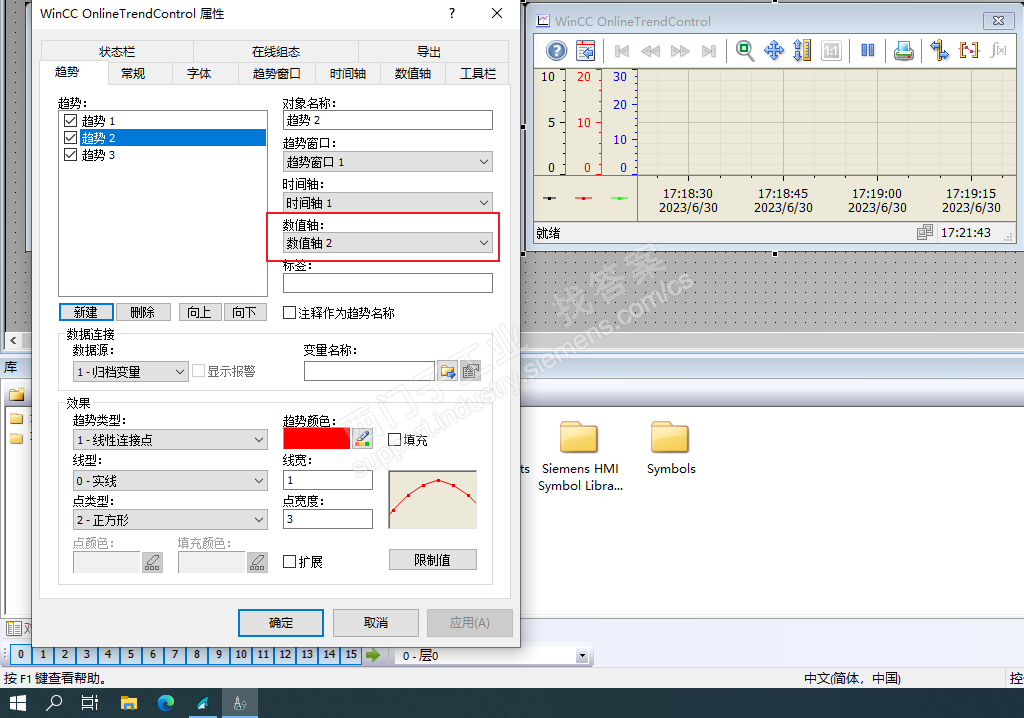Enable 注释作为趋势名称 checkbox
This screenshot has width=1024, height=718.
(289, 312)
